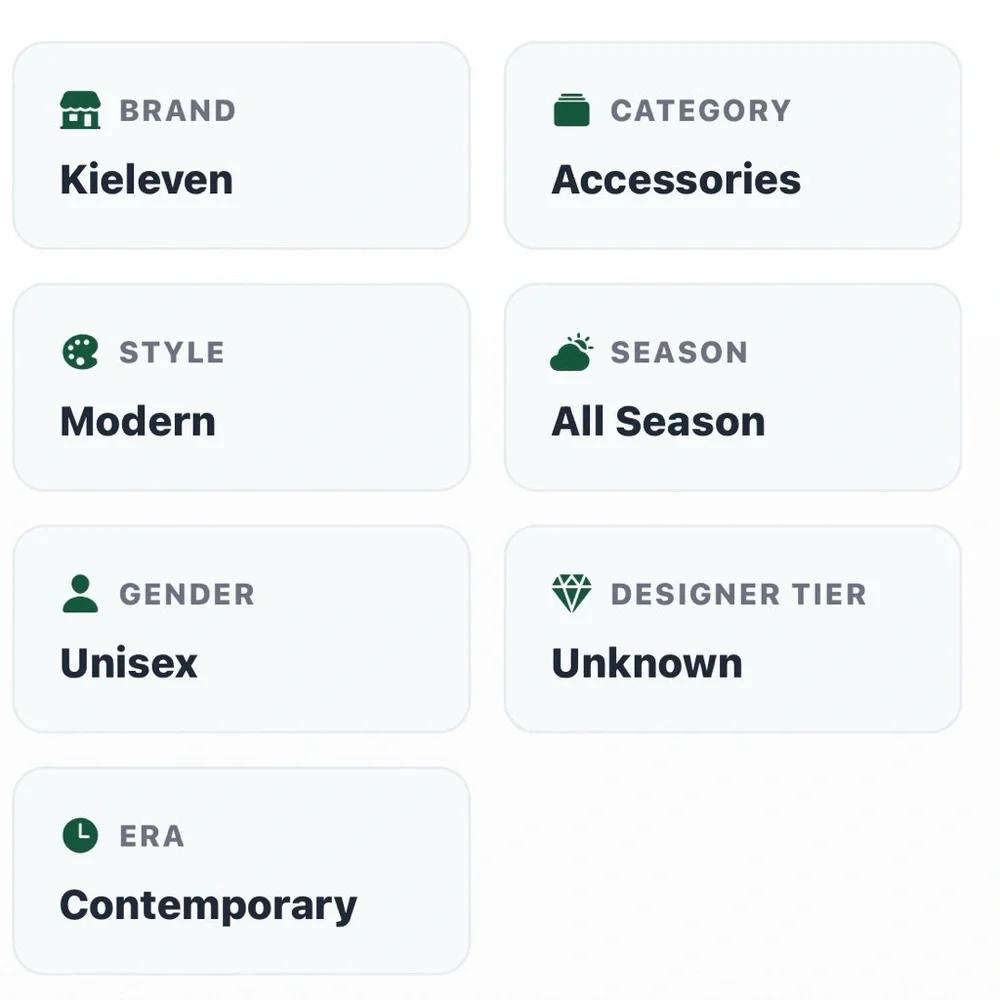Click the stacked box Category icon
The height and width of the screenshot is (1000, 1000).
(x=571, y=110)
